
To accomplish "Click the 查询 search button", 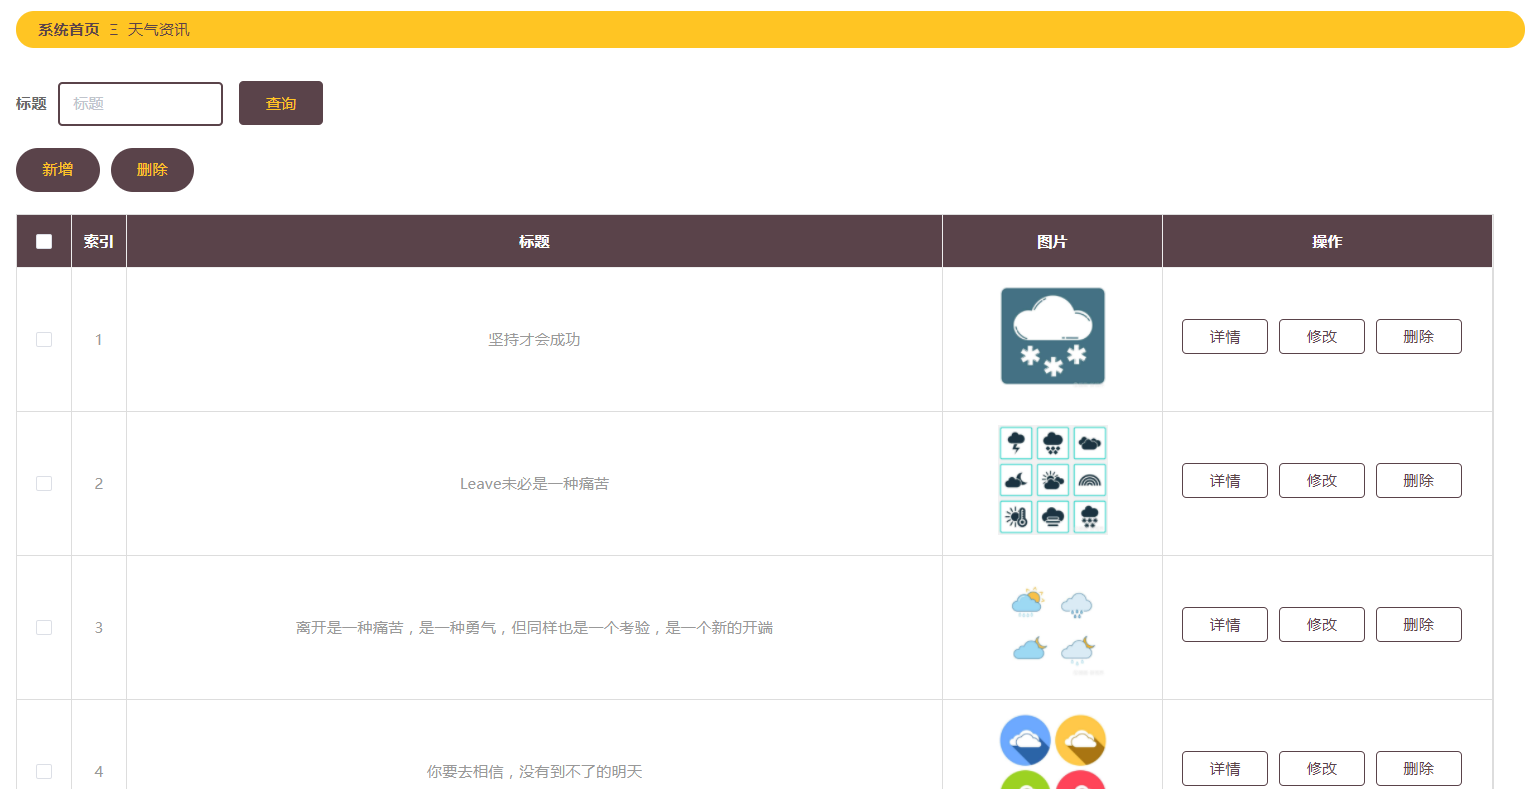I will 281,103.
